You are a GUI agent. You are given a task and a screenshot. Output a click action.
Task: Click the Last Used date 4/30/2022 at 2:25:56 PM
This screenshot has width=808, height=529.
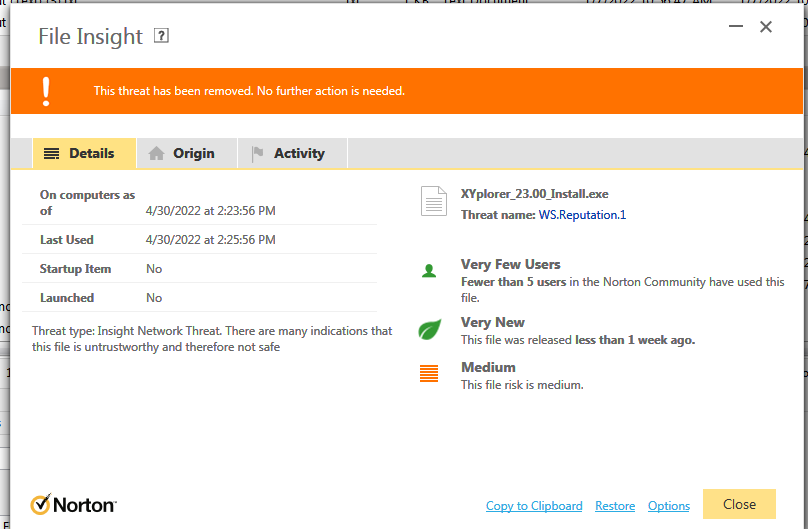point(210,240)
